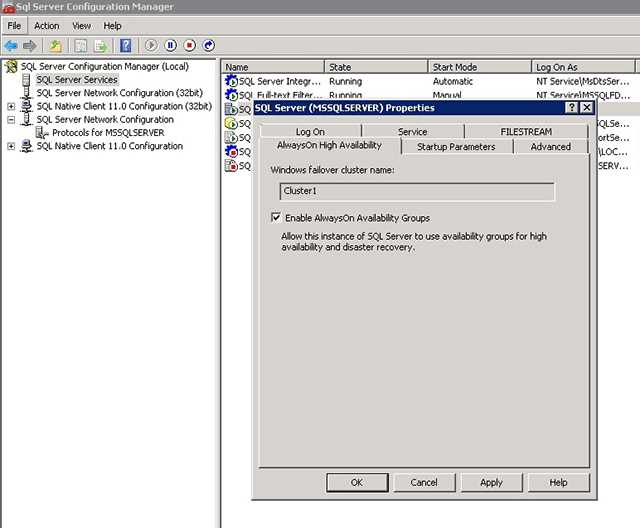Screen dimensions: 640x528
Task: Switch to the Advanced tab
Action: click(x=551, y=146)
